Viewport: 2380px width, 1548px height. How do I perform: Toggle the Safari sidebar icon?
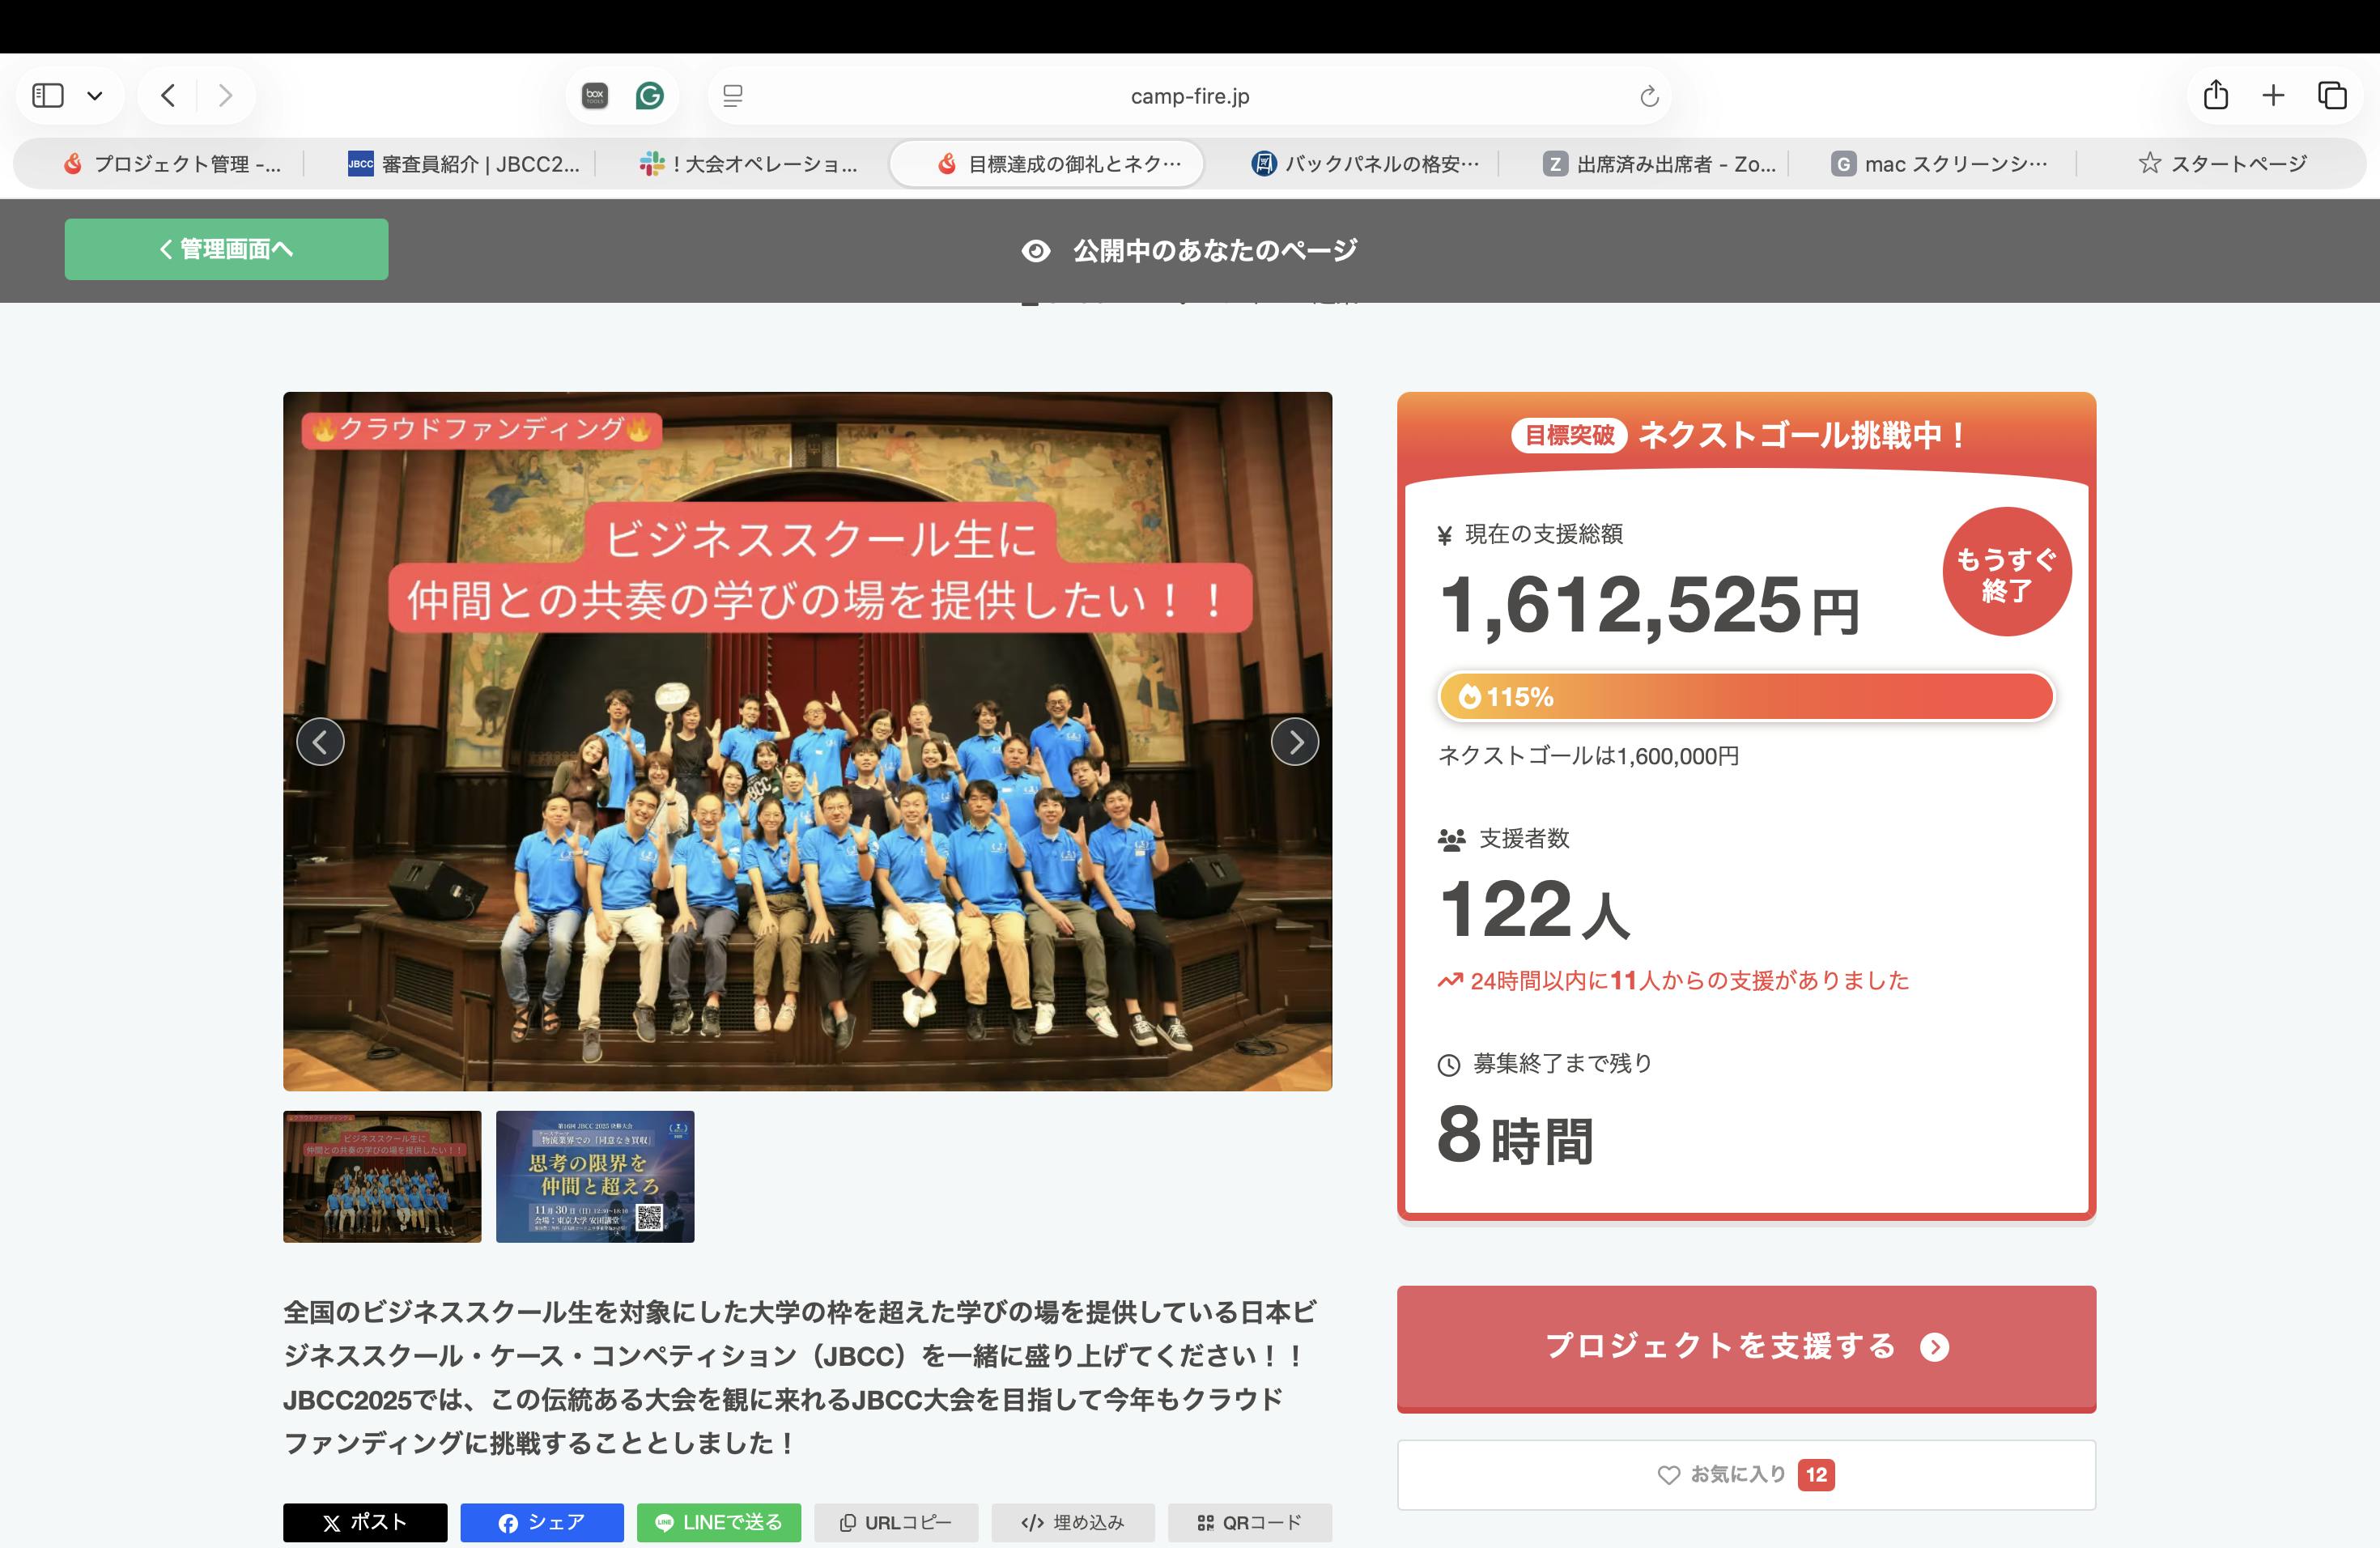tap(48, 95)
